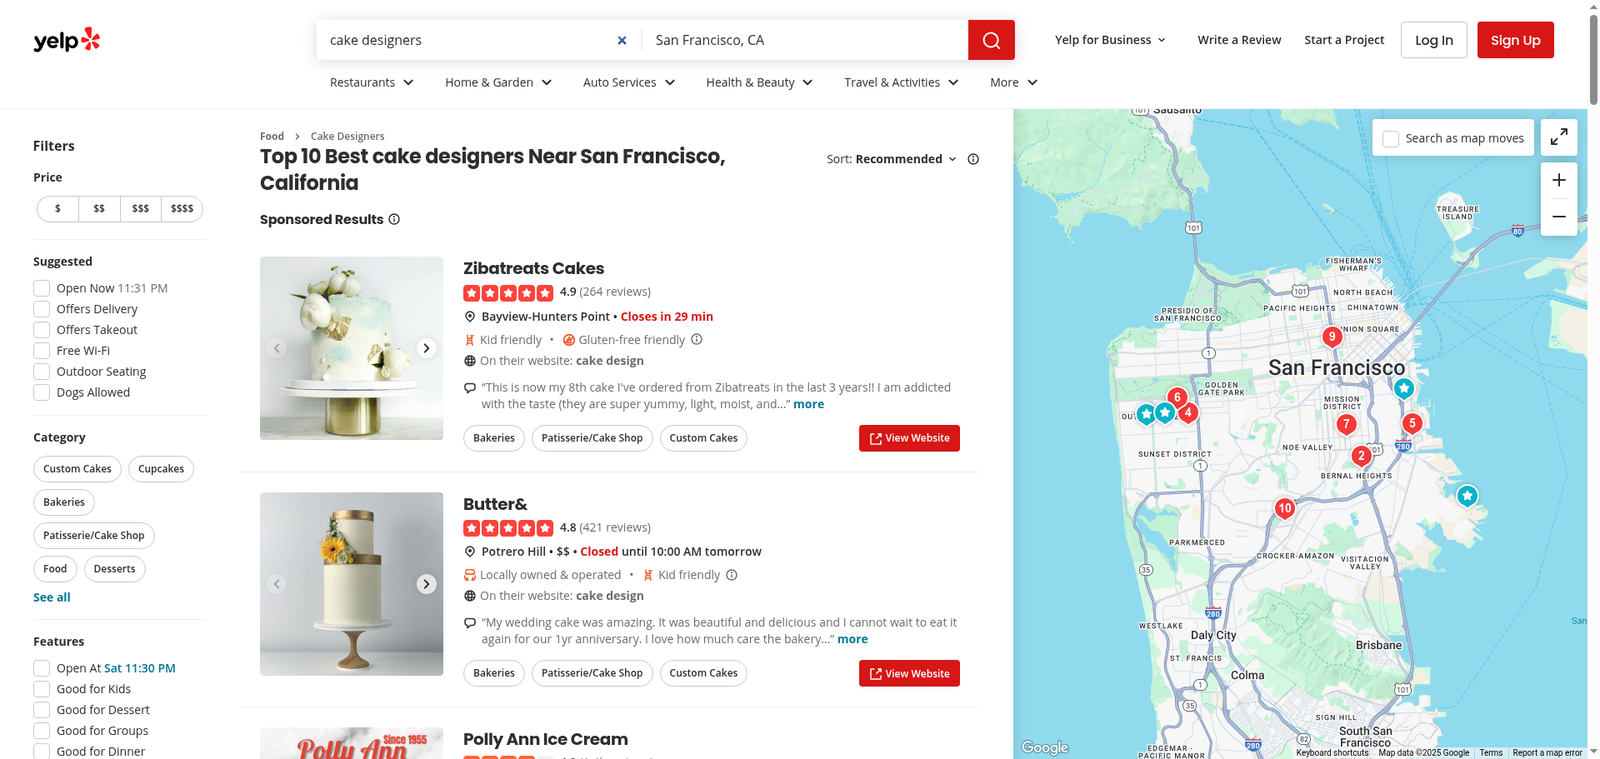
Task: Select map pin number 6
Action: coord(1177,397)
